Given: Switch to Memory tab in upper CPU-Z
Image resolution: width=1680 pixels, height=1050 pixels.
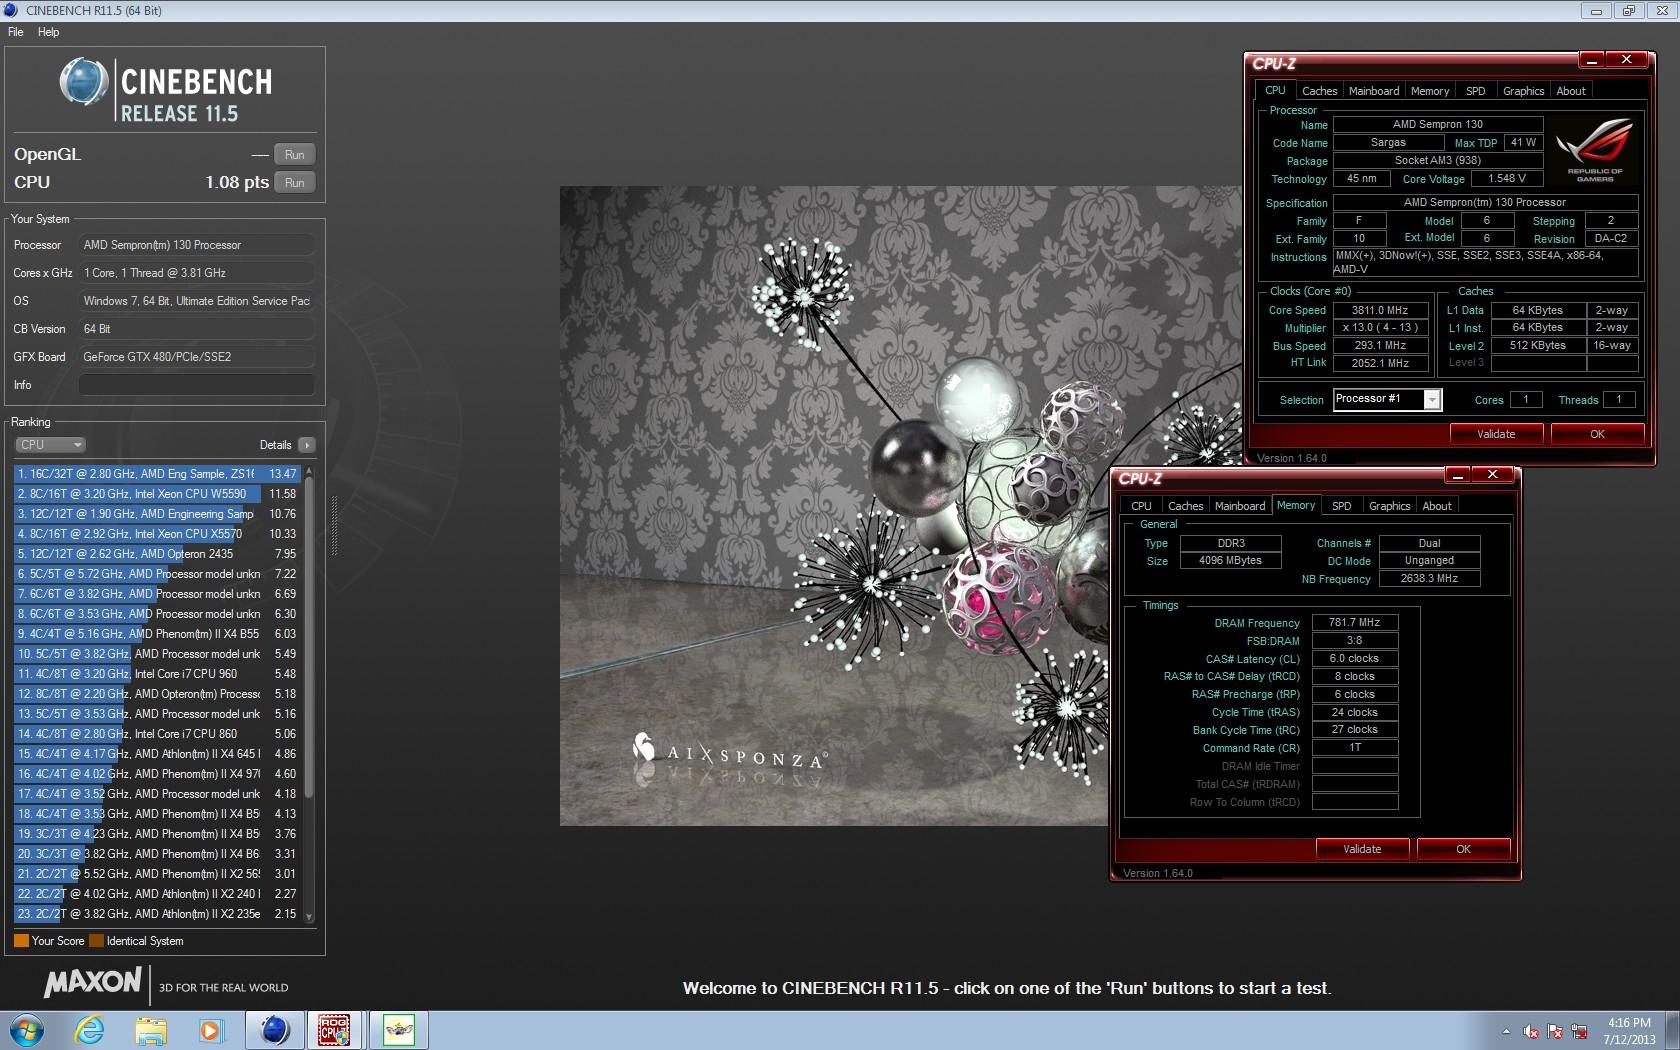Looking at the screenshot, I should [1430, 91].
